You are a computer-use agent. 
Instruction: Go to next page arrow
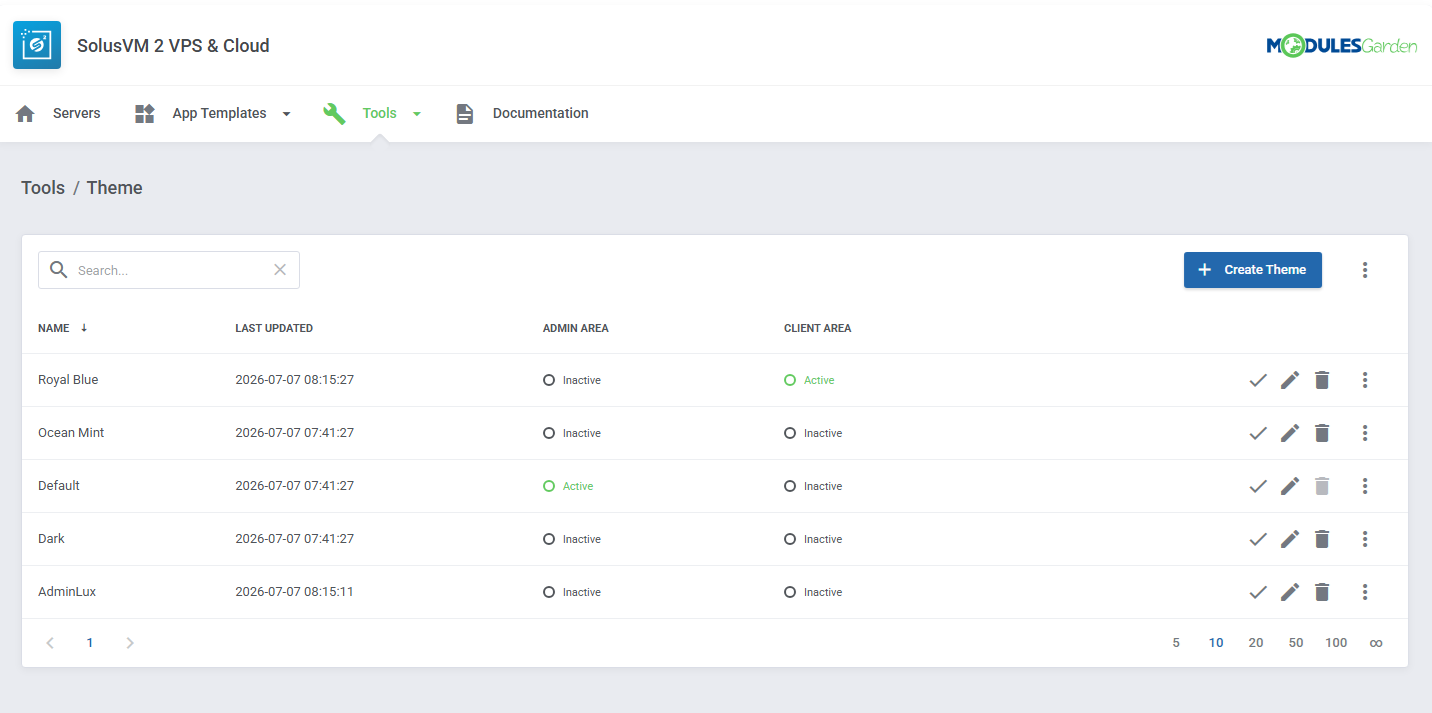pyautogui.click(x=130, y=643)
